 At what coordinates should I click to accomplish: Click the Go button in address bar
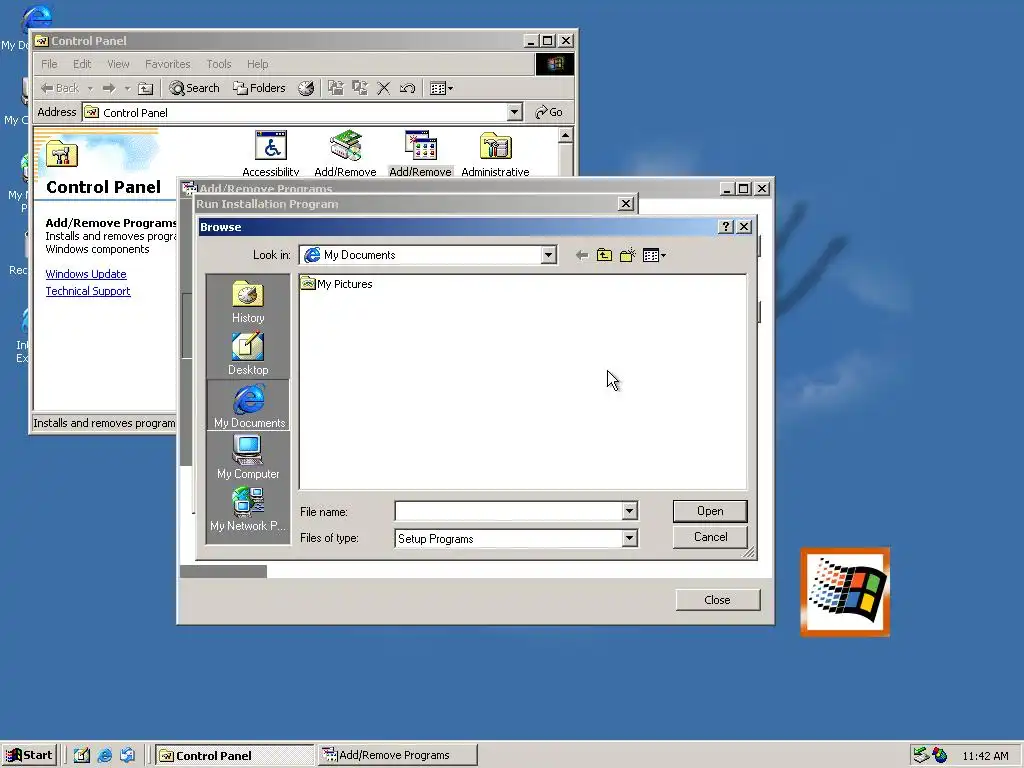[549, 112]
